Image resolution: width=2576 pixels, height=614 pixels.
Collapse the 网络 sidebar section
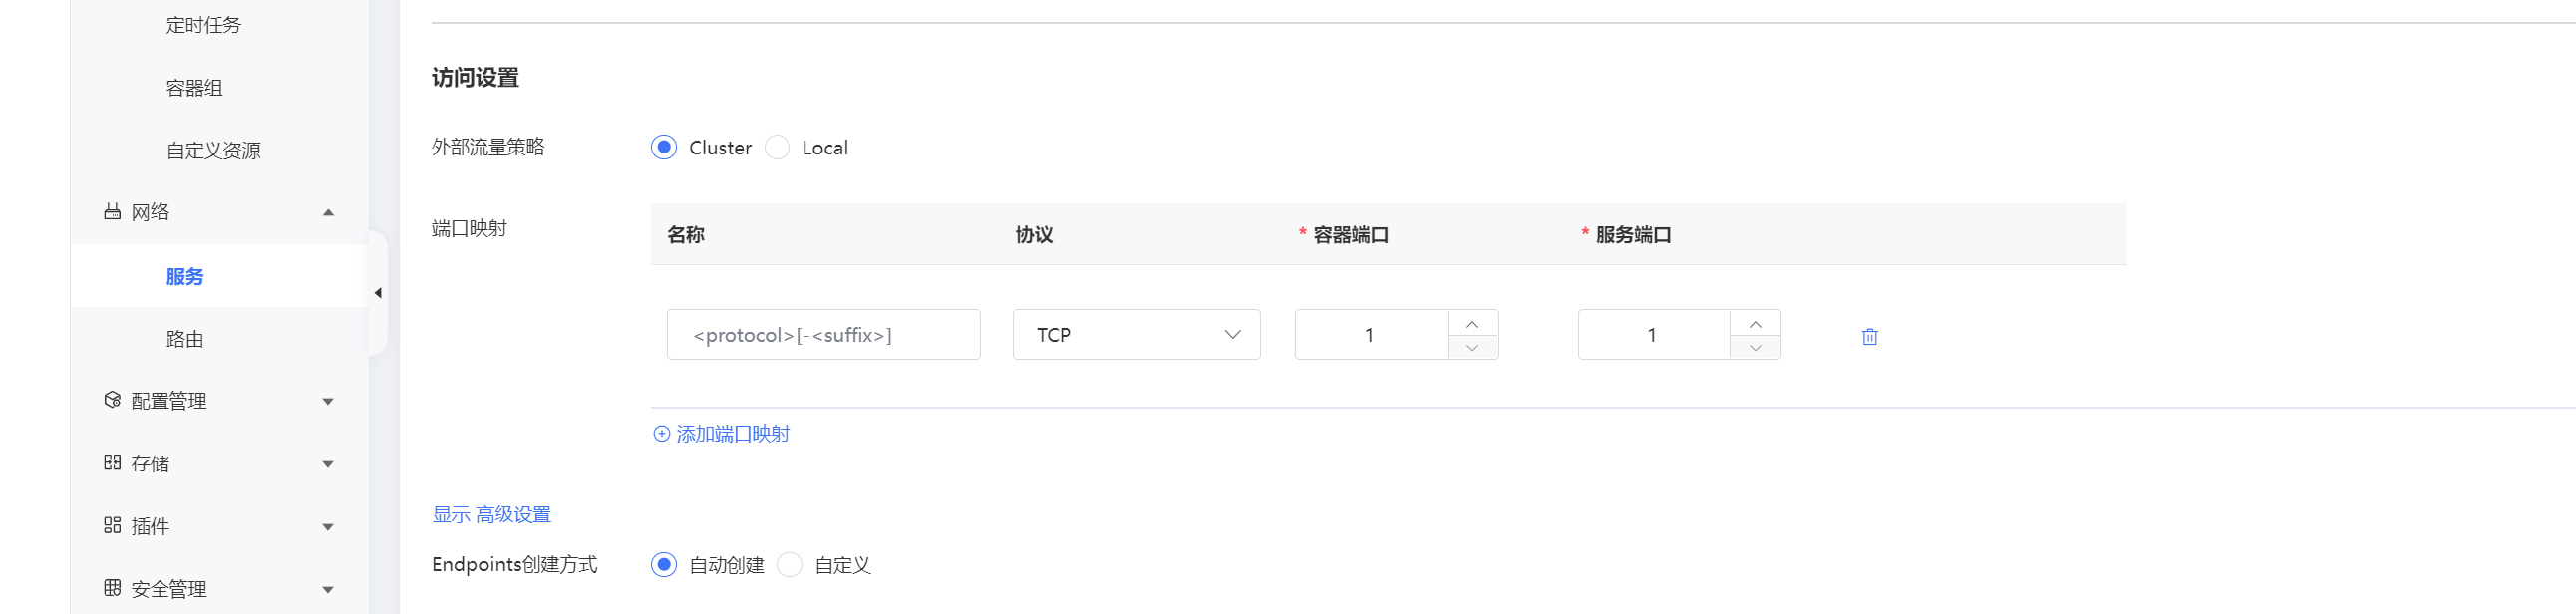[x=327, y=211]
